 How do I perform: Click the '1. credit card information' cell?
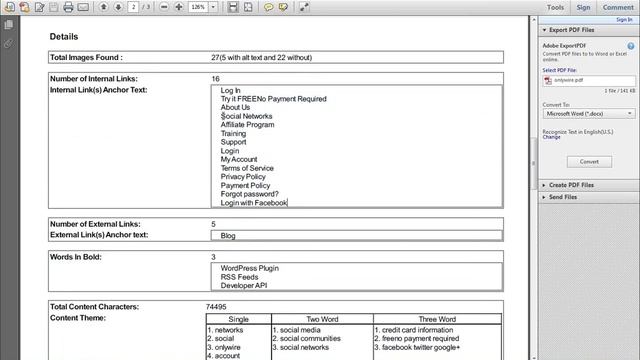pos(414,330)
